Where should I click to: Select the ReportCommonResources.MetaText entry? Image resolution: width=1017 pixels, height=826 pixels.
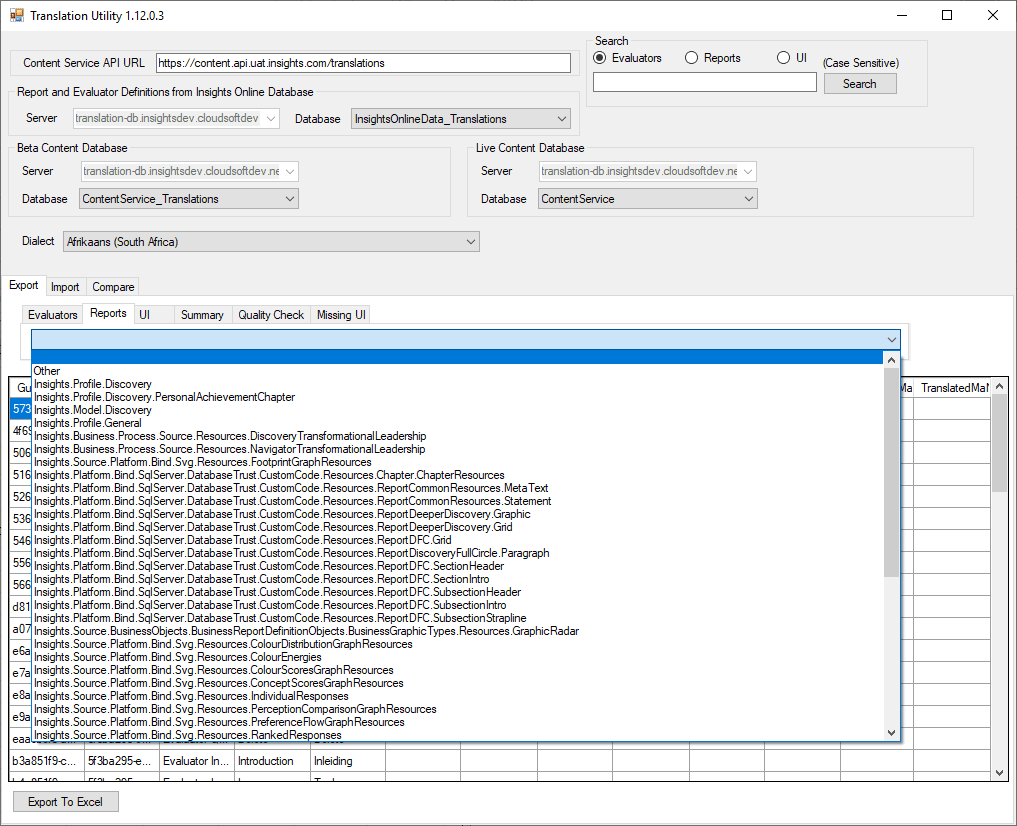pos(457,488)
